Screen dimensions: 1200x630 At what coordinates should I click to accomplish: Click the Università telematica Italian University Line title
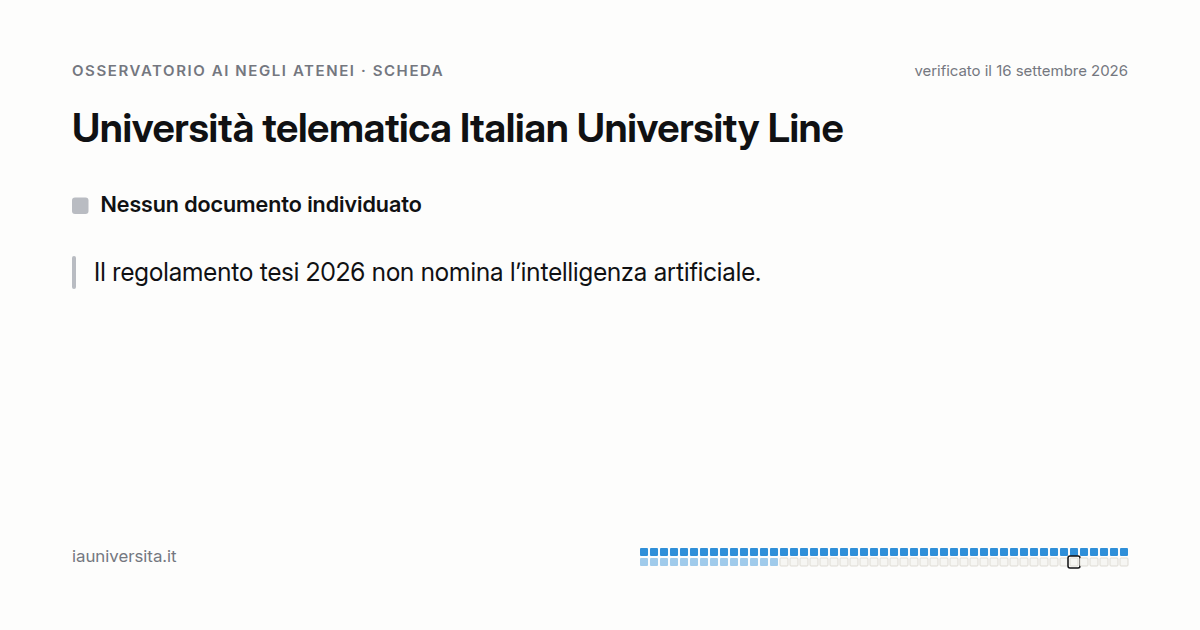click(x=458, y=129)
